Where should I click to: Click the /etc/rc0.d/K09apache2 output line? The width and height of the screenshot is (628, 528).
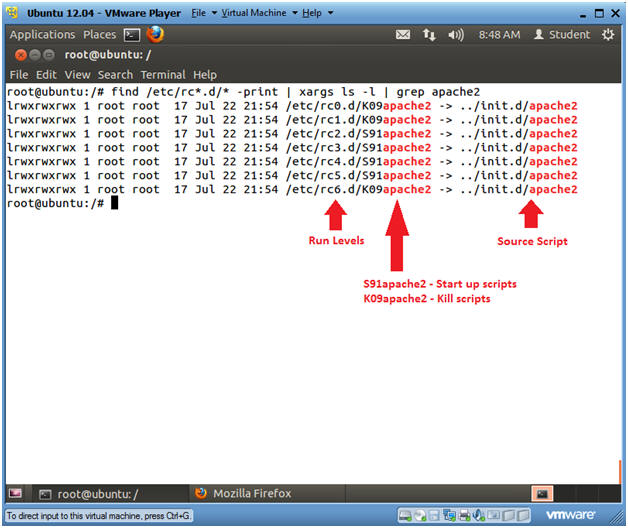coord(292,106)
